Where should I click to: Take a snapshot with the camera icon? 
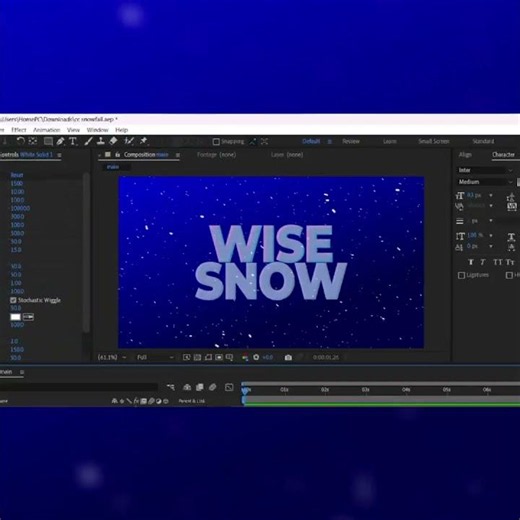[x=288, y=357]
